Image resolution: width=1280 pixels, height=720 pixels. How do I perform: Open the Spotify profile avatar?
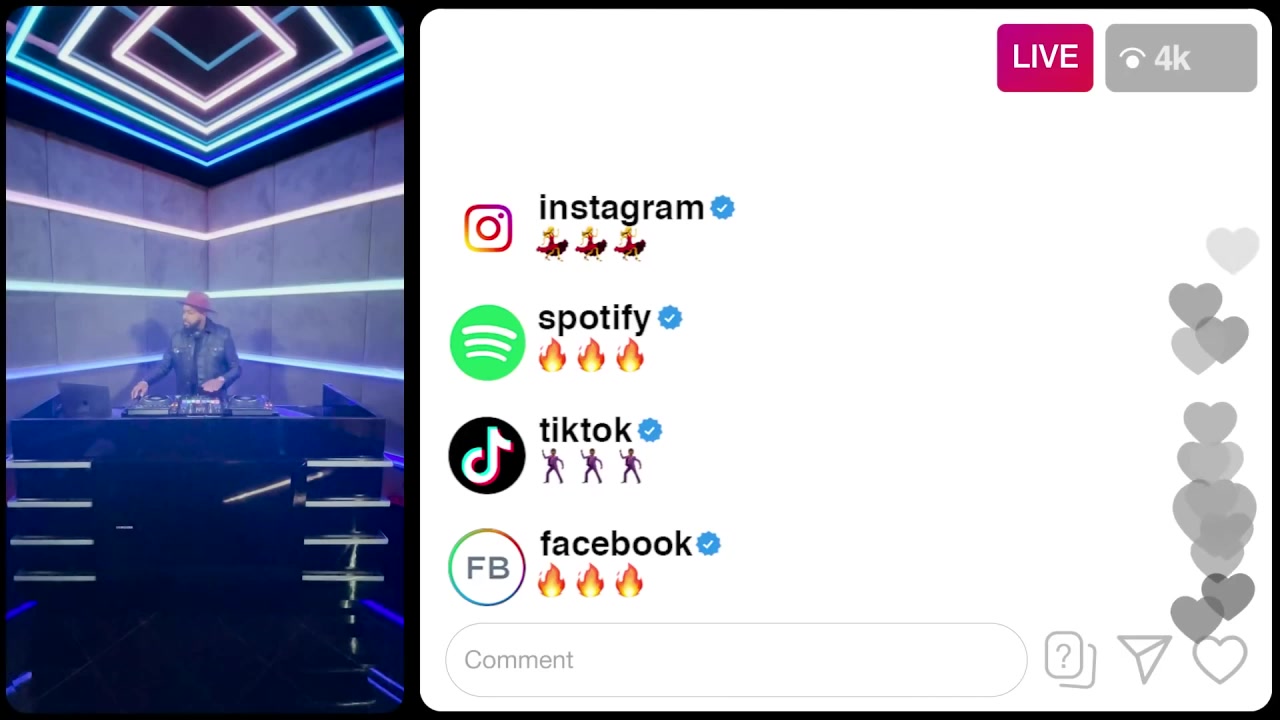[487, 343]
